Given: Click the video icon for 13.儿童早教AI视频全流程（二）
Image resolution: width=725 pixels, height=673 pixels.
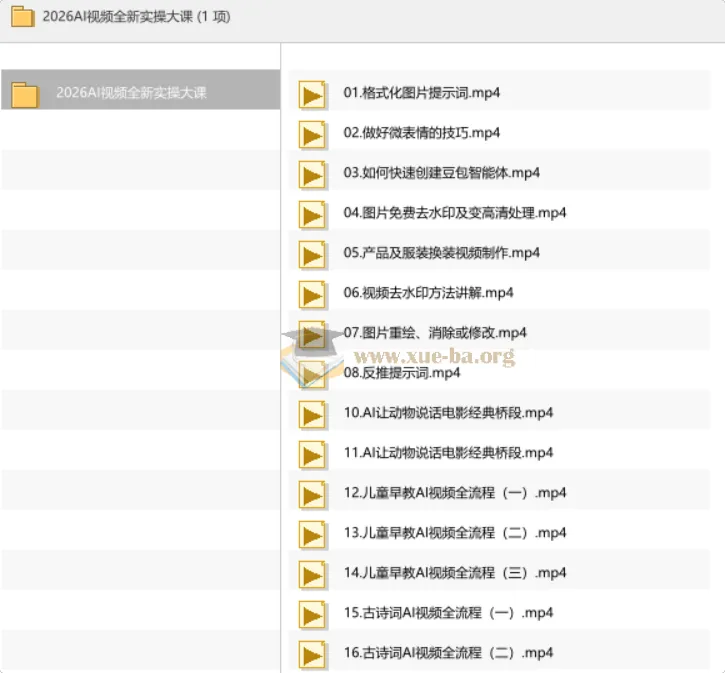Looking at the screenshot, I should (312, 535).
